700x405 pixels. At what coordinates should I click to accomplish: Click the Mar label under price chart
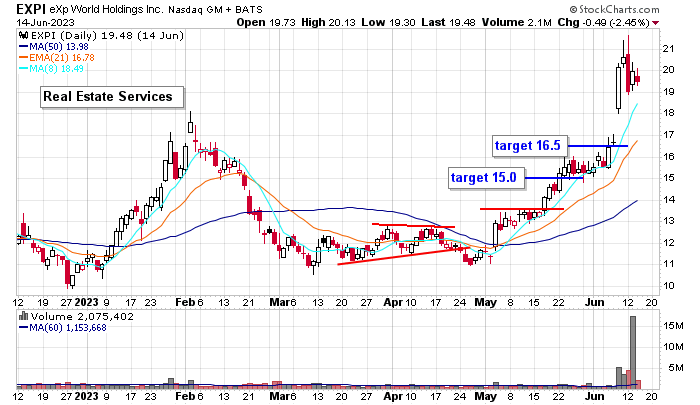[278, 302]
